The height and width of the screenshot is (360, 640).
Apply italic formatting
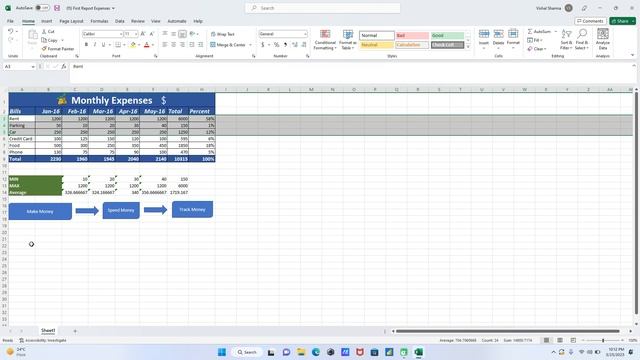coord(95,44)
